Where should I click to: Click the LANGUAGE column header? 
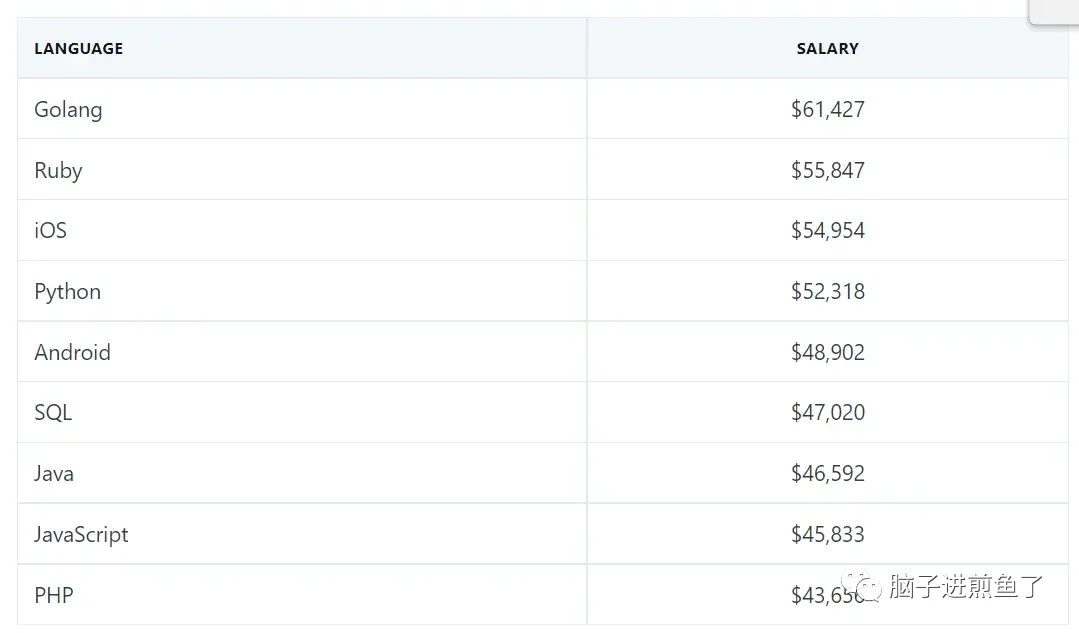point(78,49)
